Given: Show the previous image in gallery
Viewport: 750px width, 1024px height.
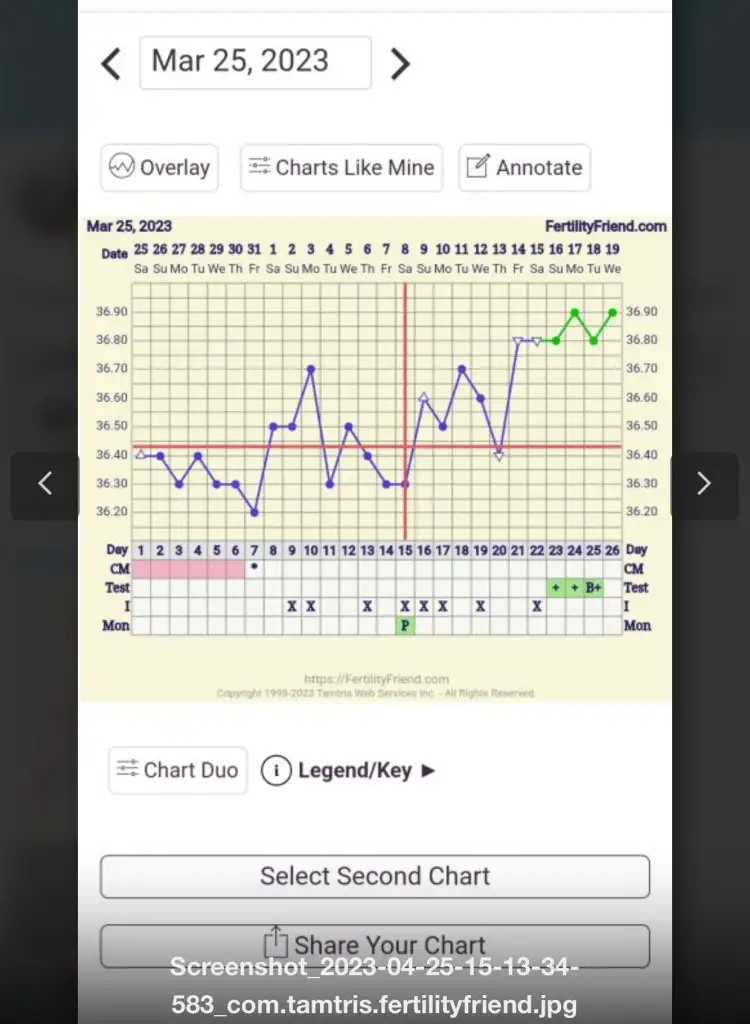Looking at the screenshot, I should tap(45, 484).
